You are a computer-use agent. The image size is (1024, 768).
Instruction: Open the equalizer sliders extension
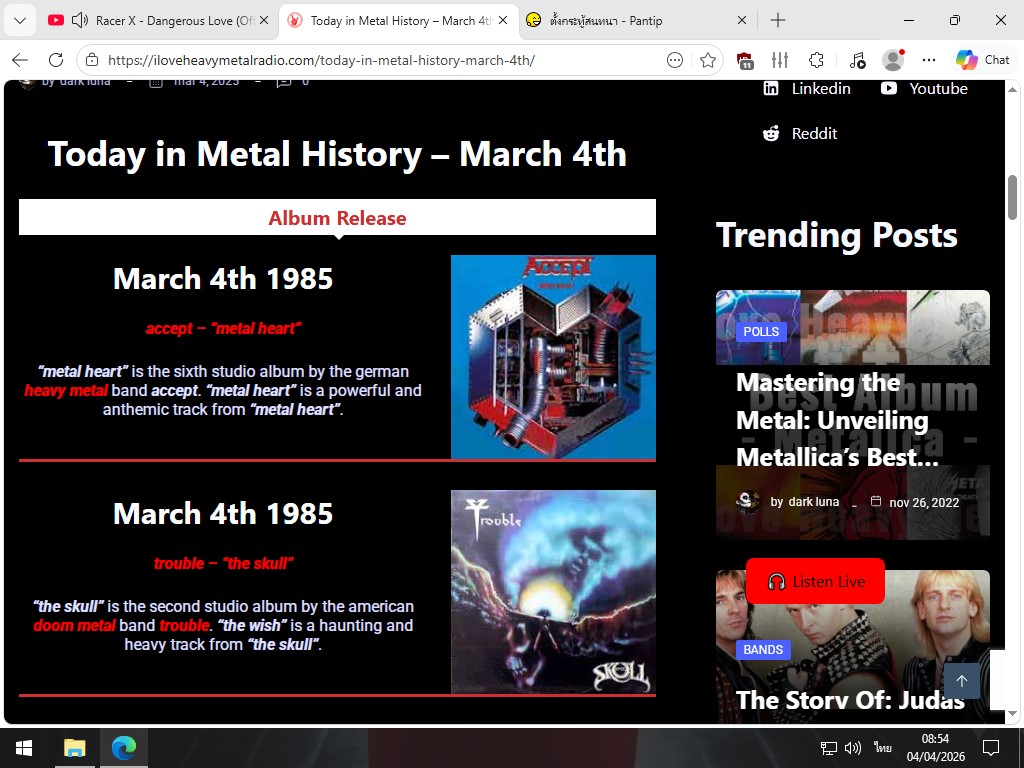780,60
